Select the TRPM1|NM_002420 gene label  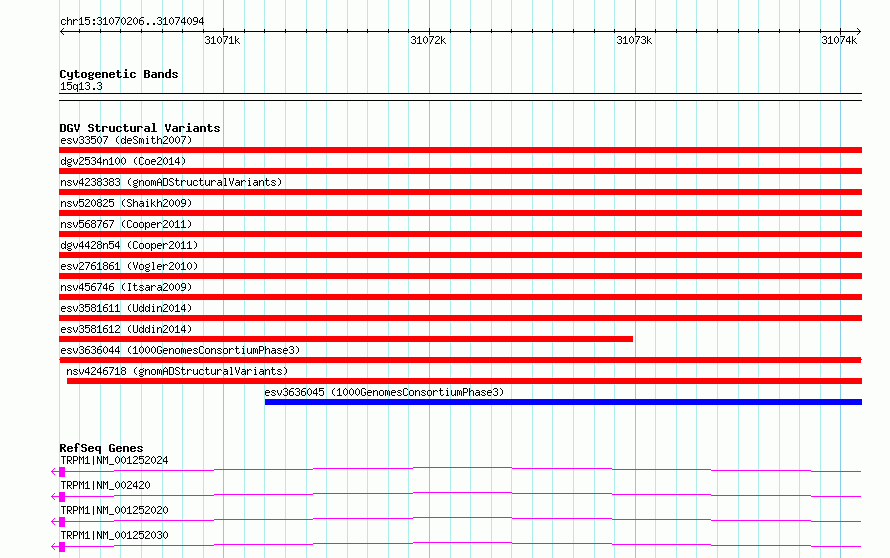[105, 485]
